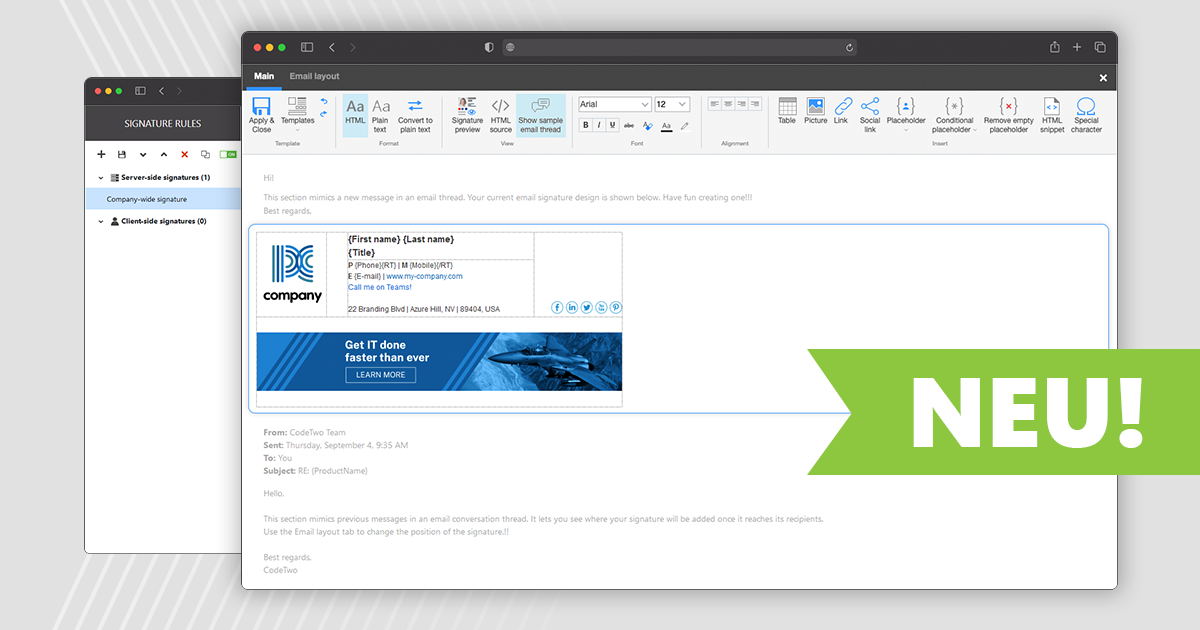Toggle bold text formatting
1200x630 pixels.
(x=586, y=125)
